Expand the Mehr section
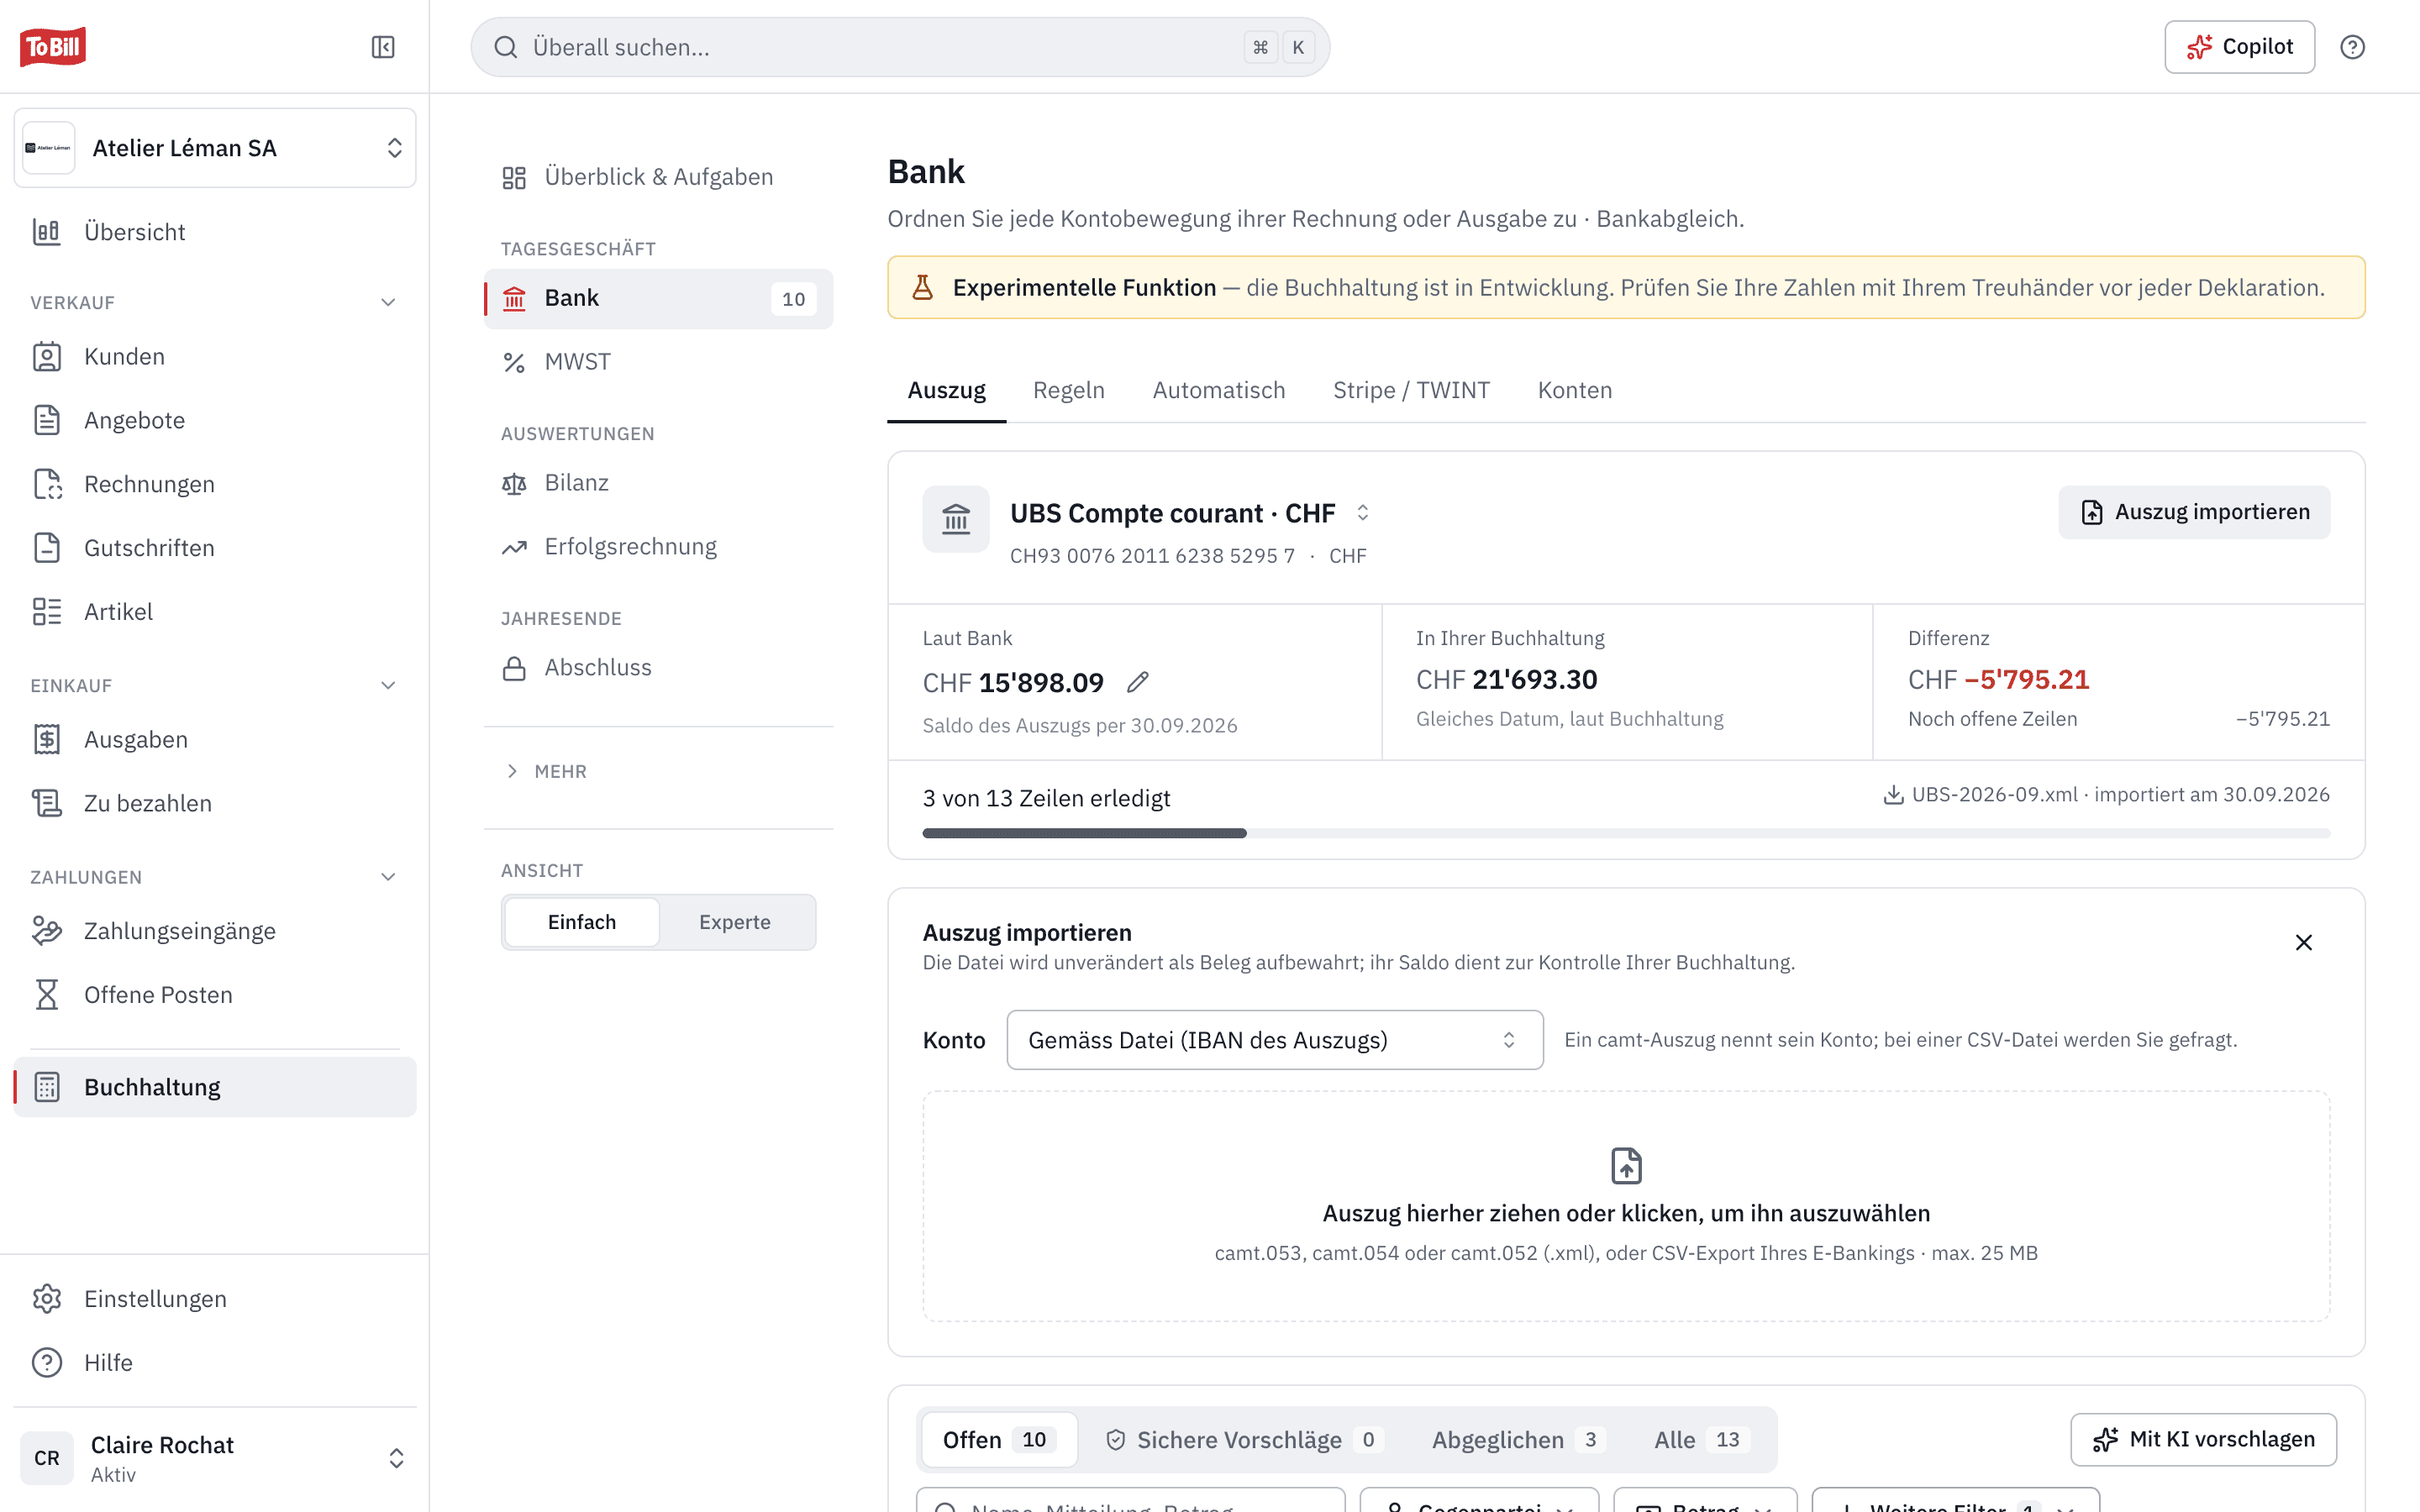2420x1512 pixels. pyautogui.click(x=546, y=771)
